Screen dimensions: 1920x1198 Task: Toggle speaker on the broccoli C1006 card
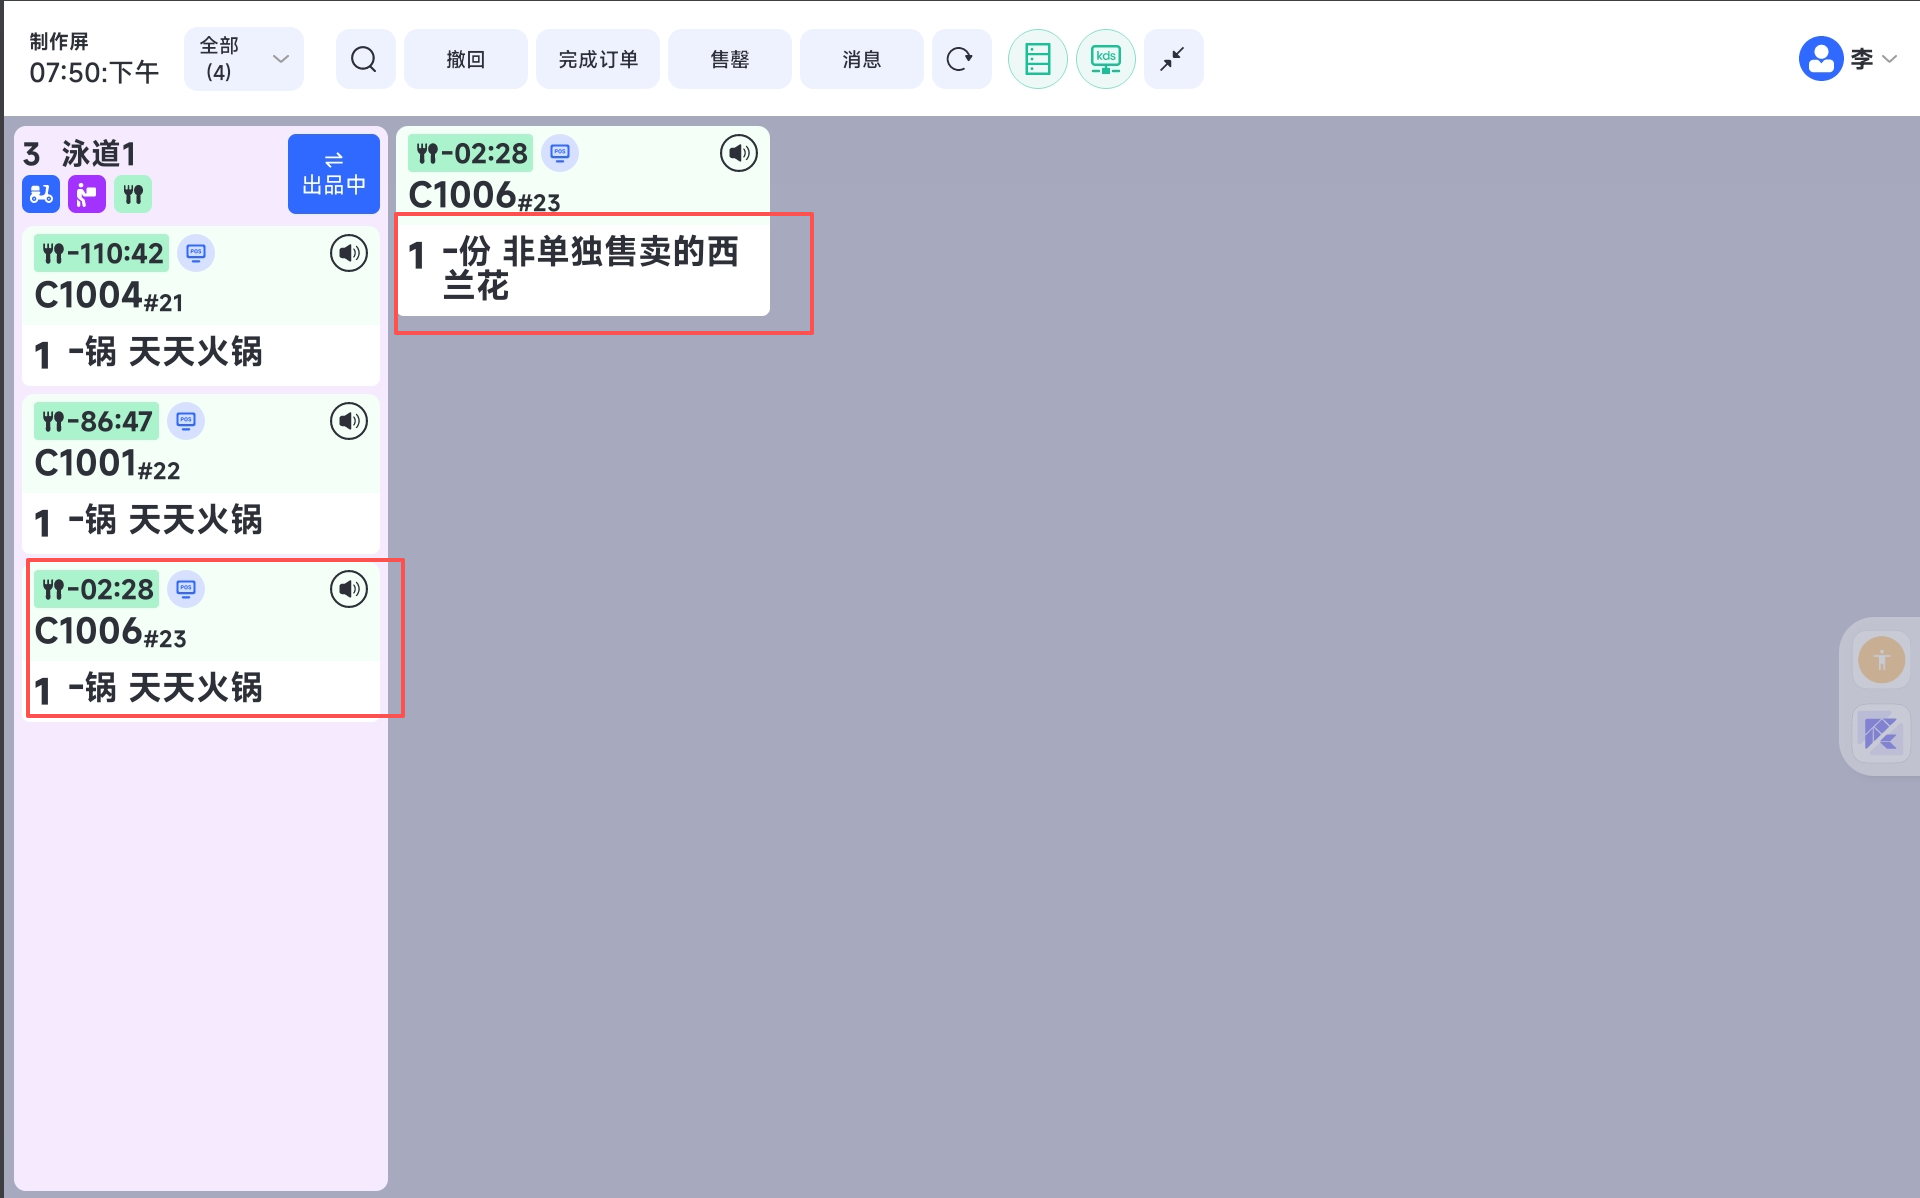tap(739, 153)
